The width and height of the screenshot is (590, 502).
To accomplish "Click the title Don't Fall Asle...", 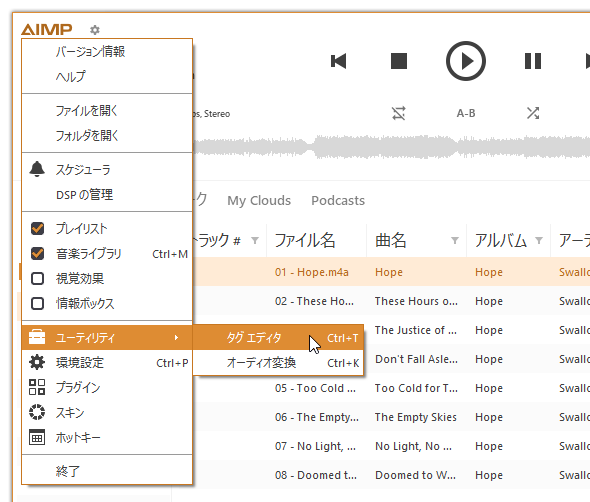I will (416, 359).
